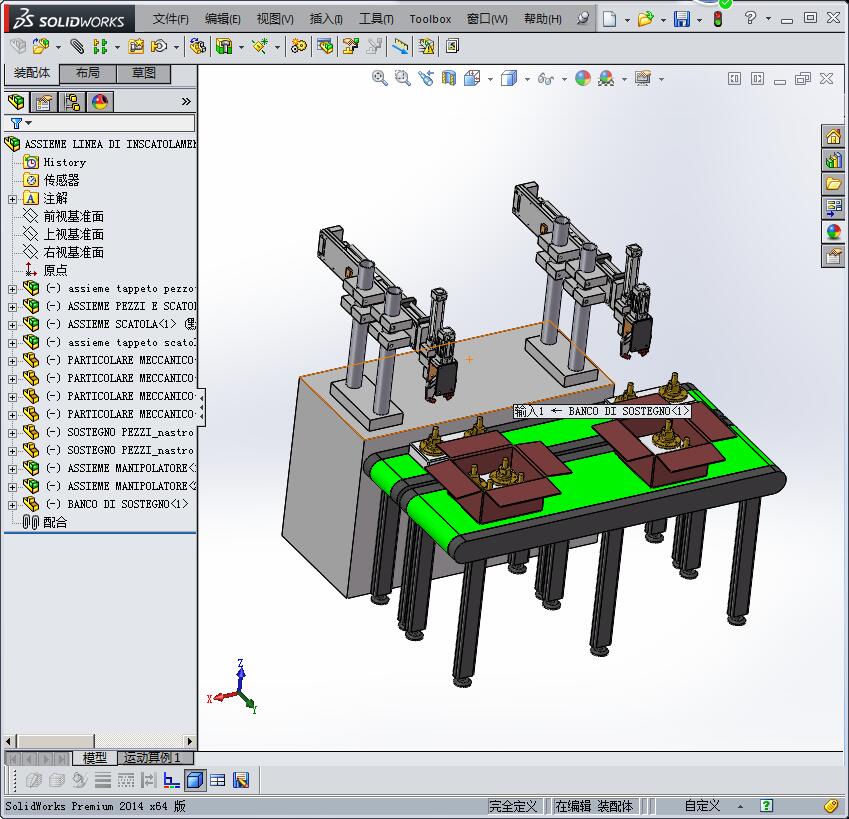
Task: Click the Linear Component Pattern icon
Action: [100, 47]
